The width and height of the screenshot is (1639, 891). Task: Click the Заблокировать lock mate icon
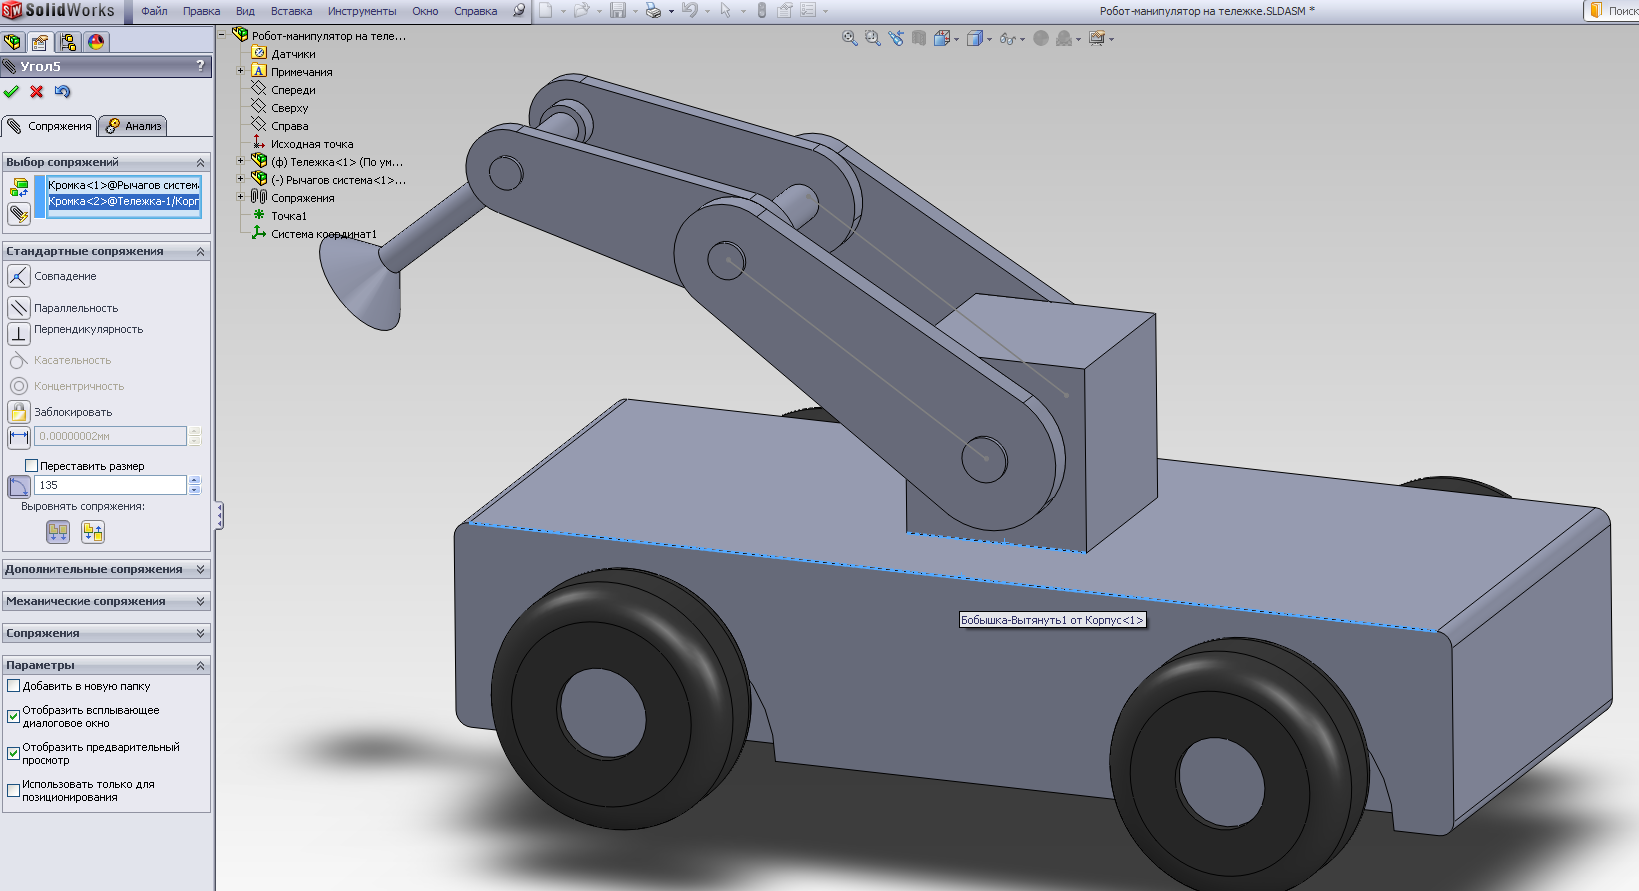18,412
